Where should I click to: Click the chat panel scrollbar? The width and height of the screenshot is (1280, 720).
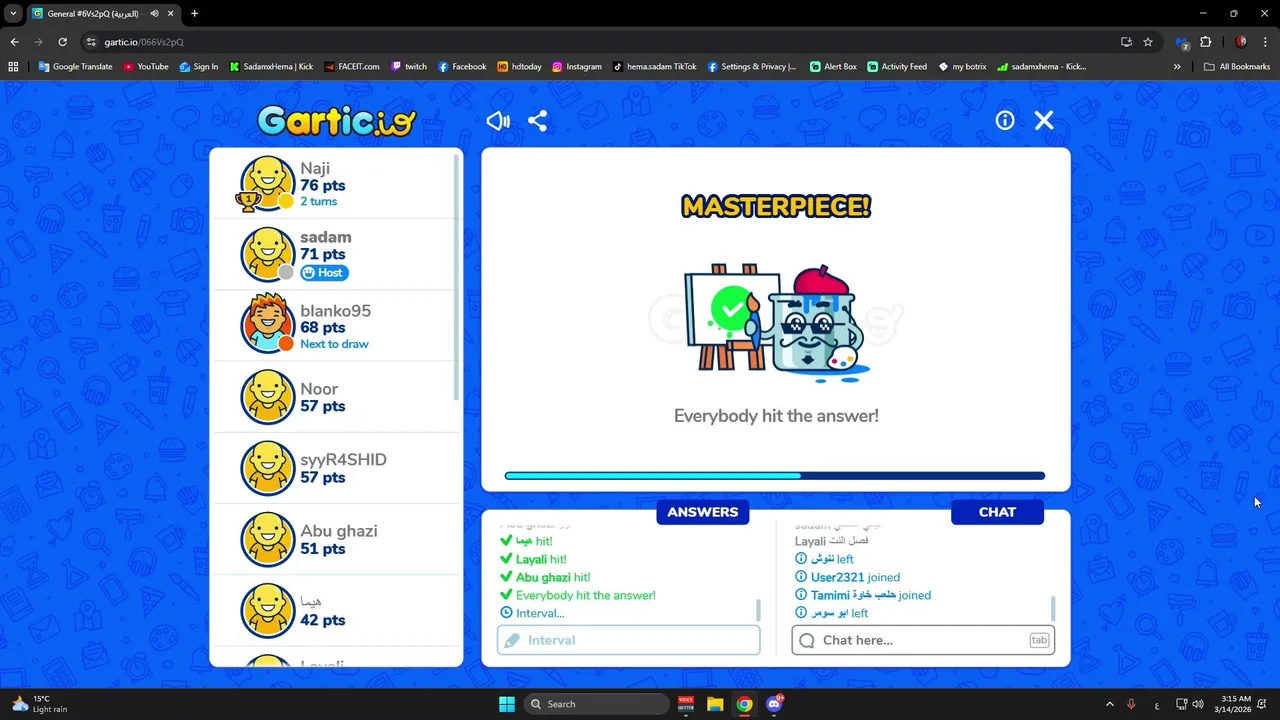1052,609
